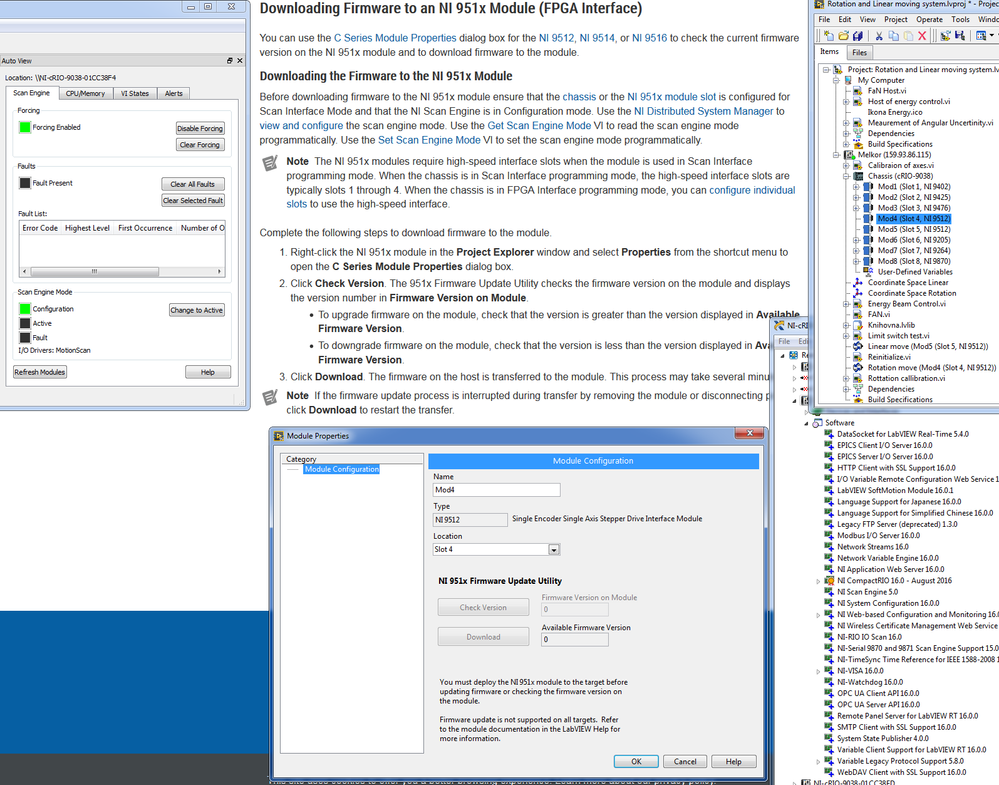Expand Energy Beam Control.vi node
999x785 pixels.
[x=846, y=304]
